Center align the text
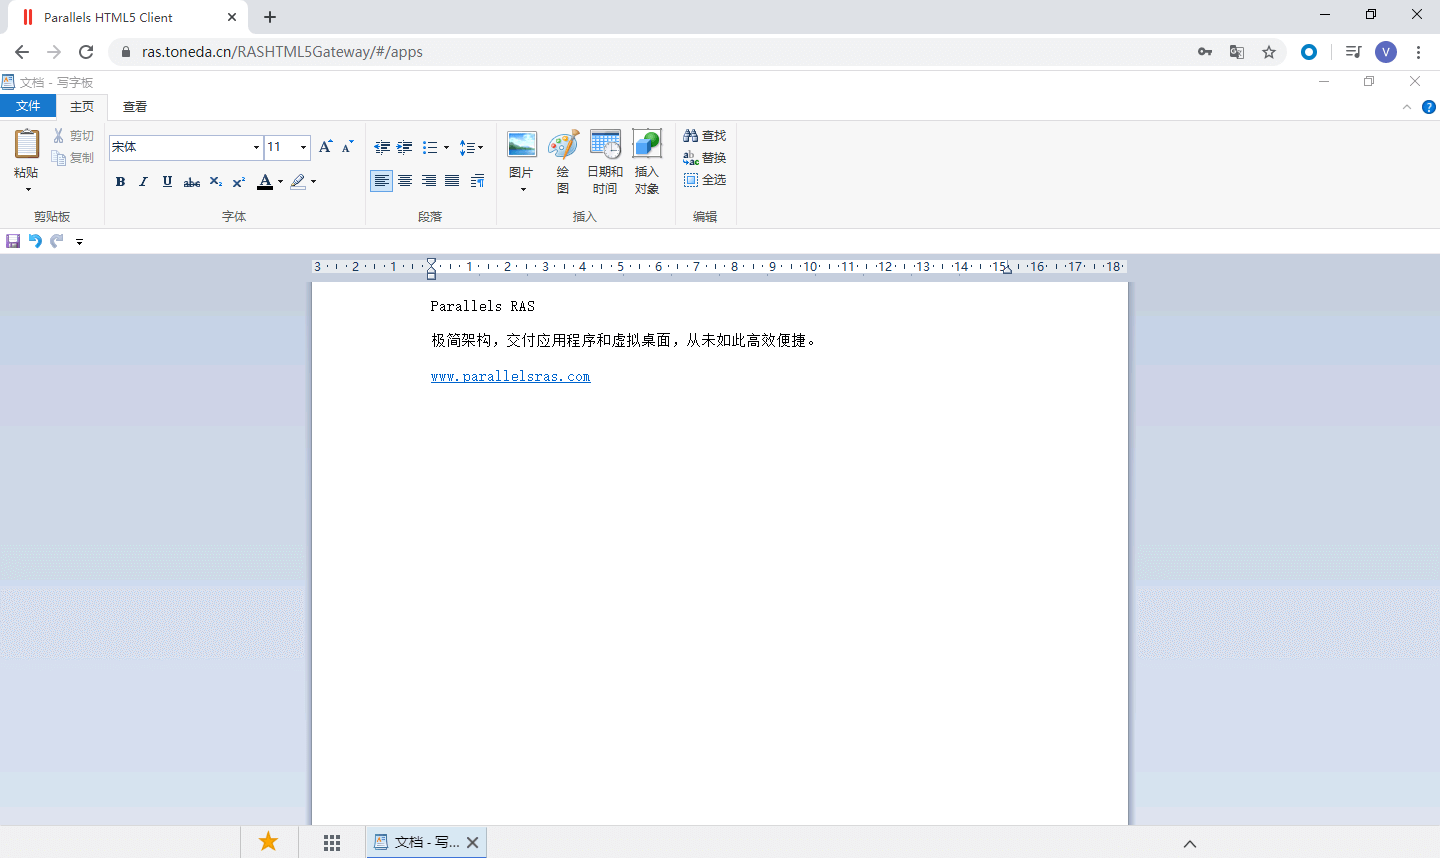 [x=405, y=181]
